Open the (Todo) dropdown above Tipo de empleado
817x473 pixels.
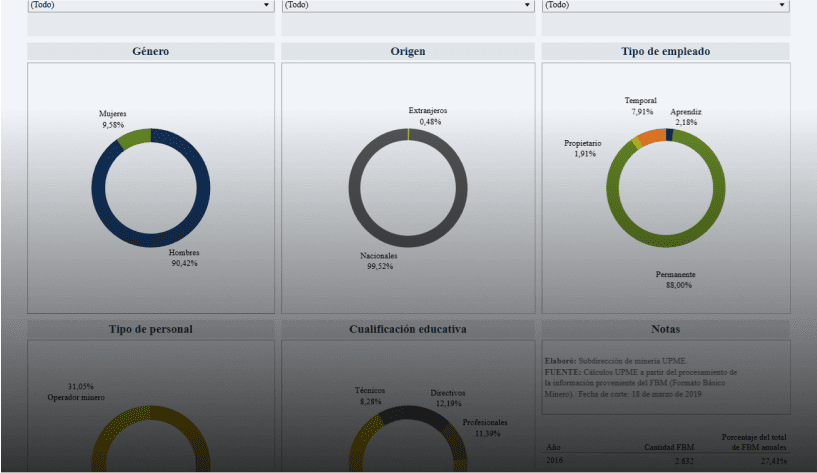[665, 5]
